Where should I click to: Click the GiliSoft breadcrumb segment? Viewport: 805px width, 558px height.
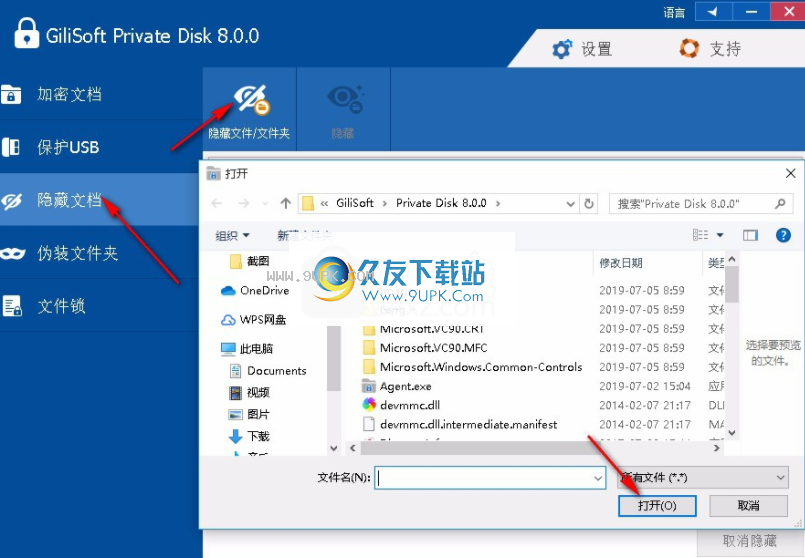pyautogui.click(x=355, y=203)
